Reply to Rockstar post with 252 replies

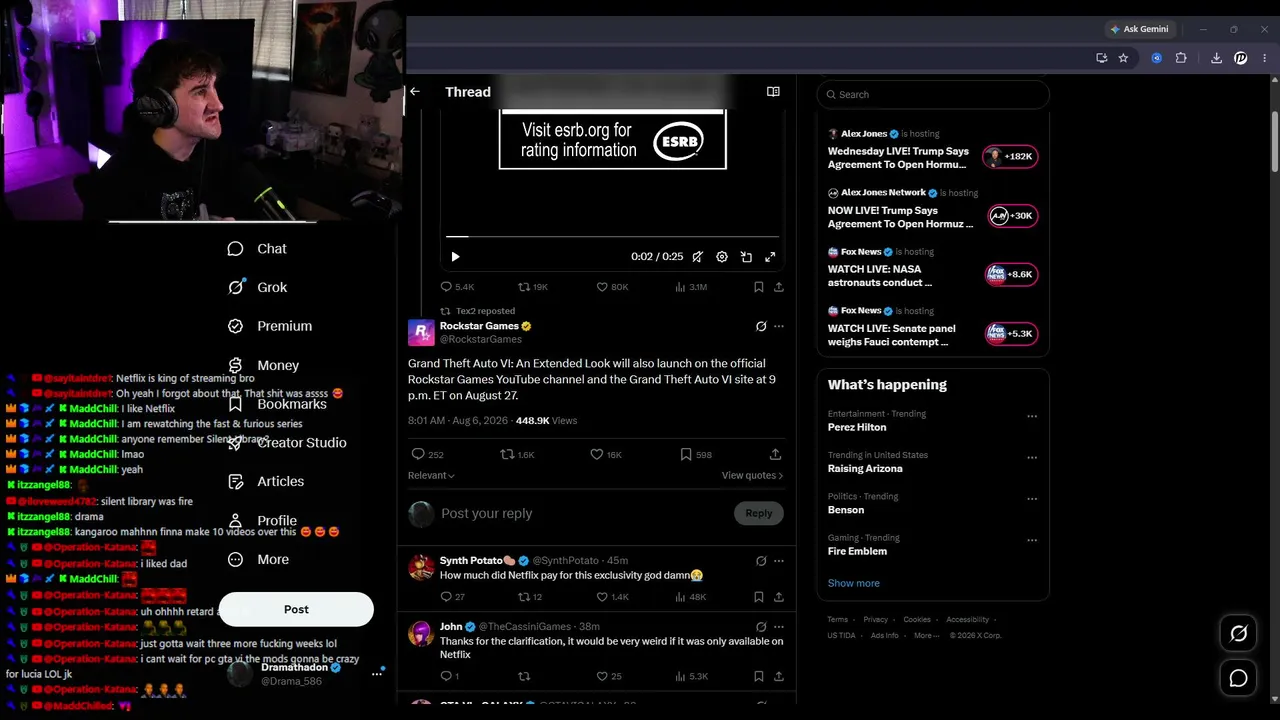[427, 454]
